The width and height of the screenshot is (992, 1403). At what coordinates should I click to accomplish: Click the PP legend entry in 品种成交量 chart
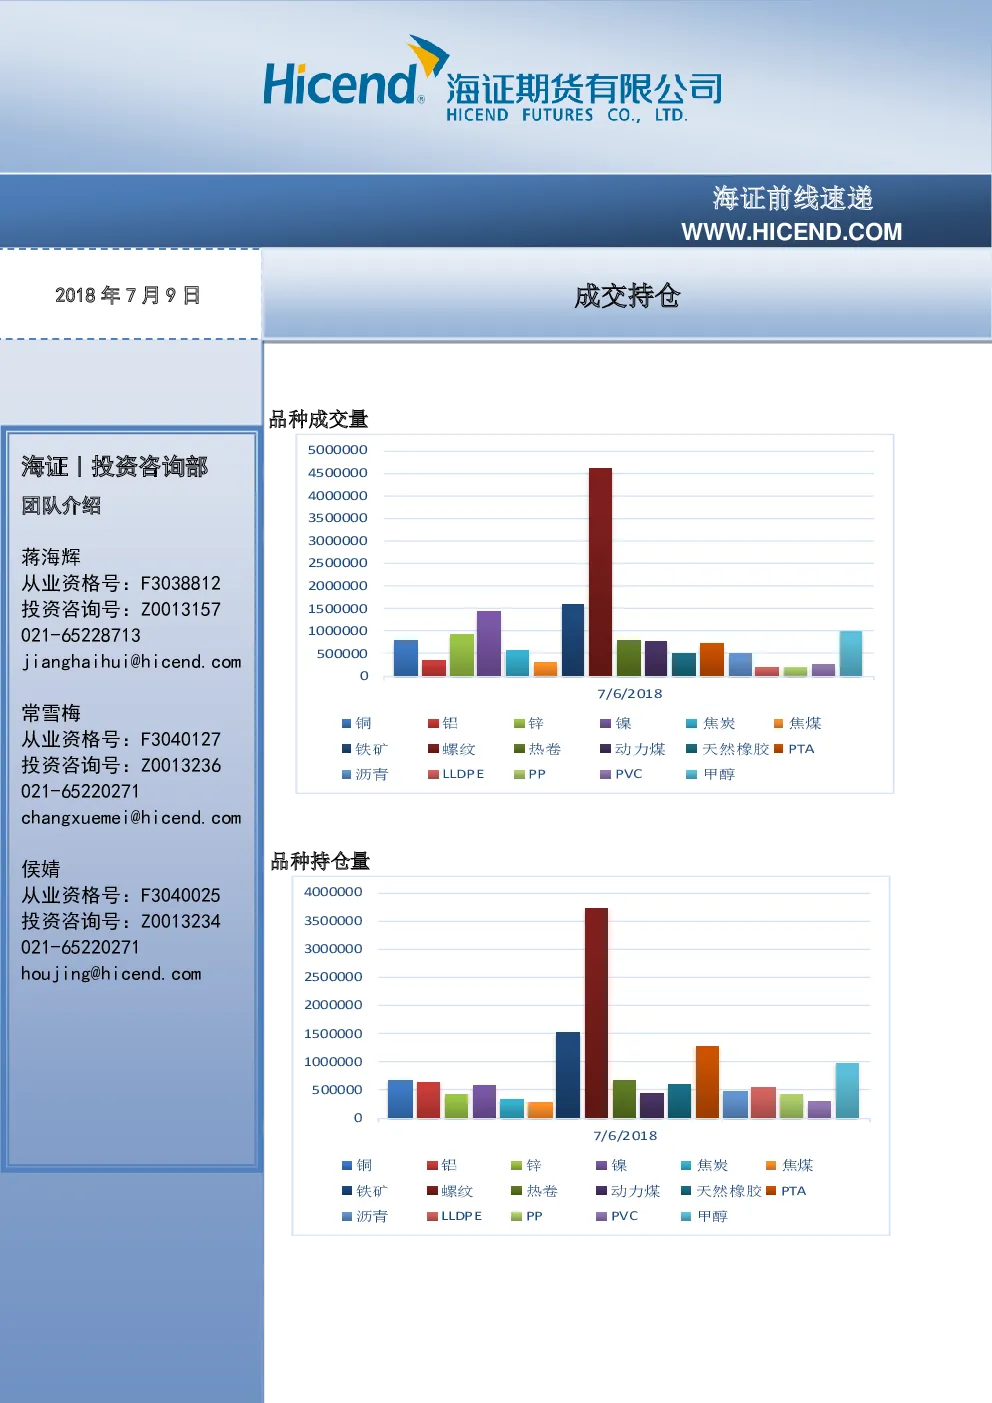(x=530, y=775)
